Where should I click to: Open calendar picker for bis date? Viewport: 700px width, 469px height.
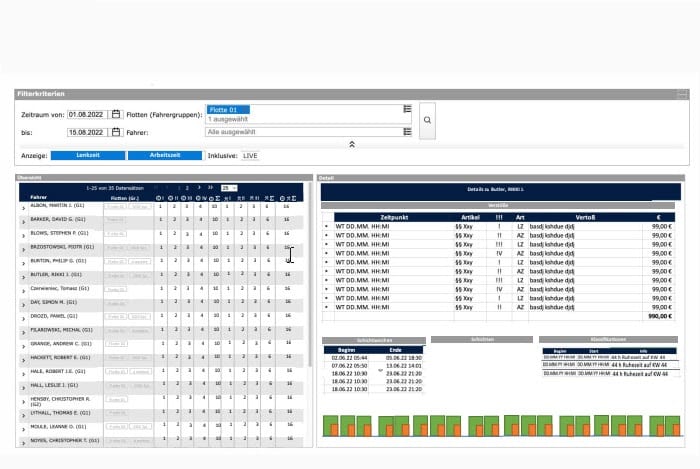tap(116, 132)
